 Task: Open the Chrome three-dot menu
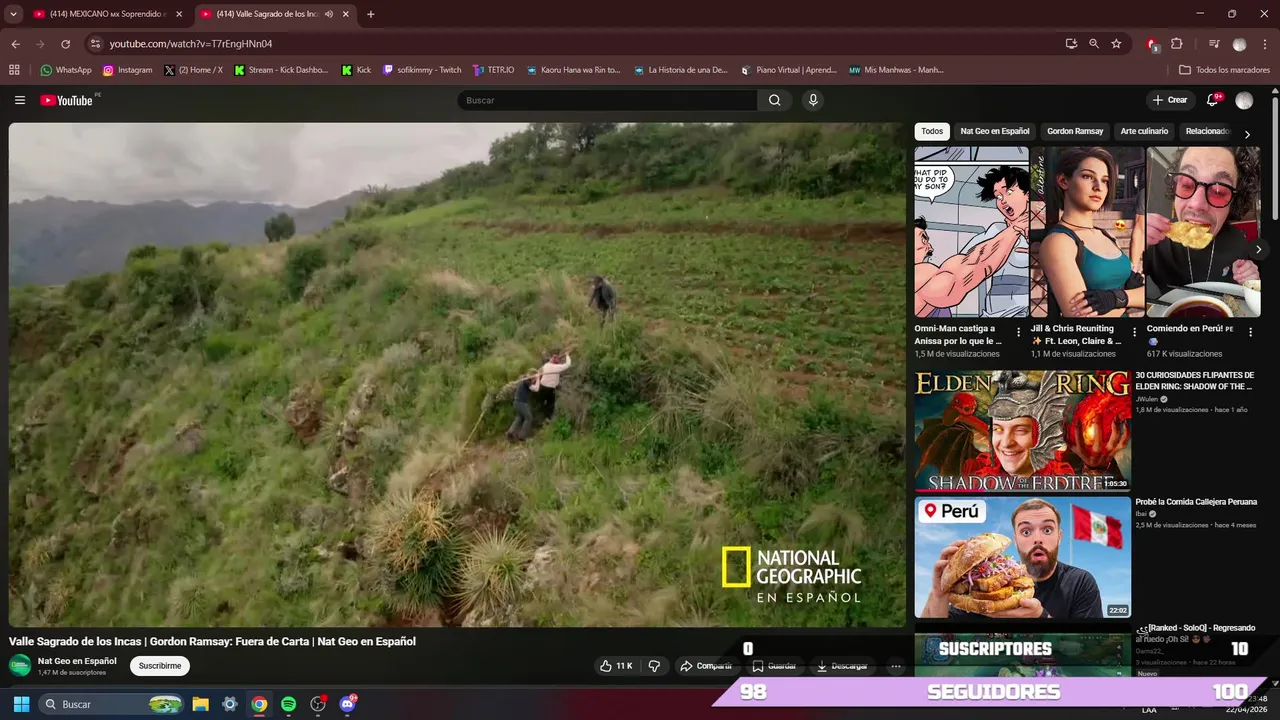pos(1264,44)
